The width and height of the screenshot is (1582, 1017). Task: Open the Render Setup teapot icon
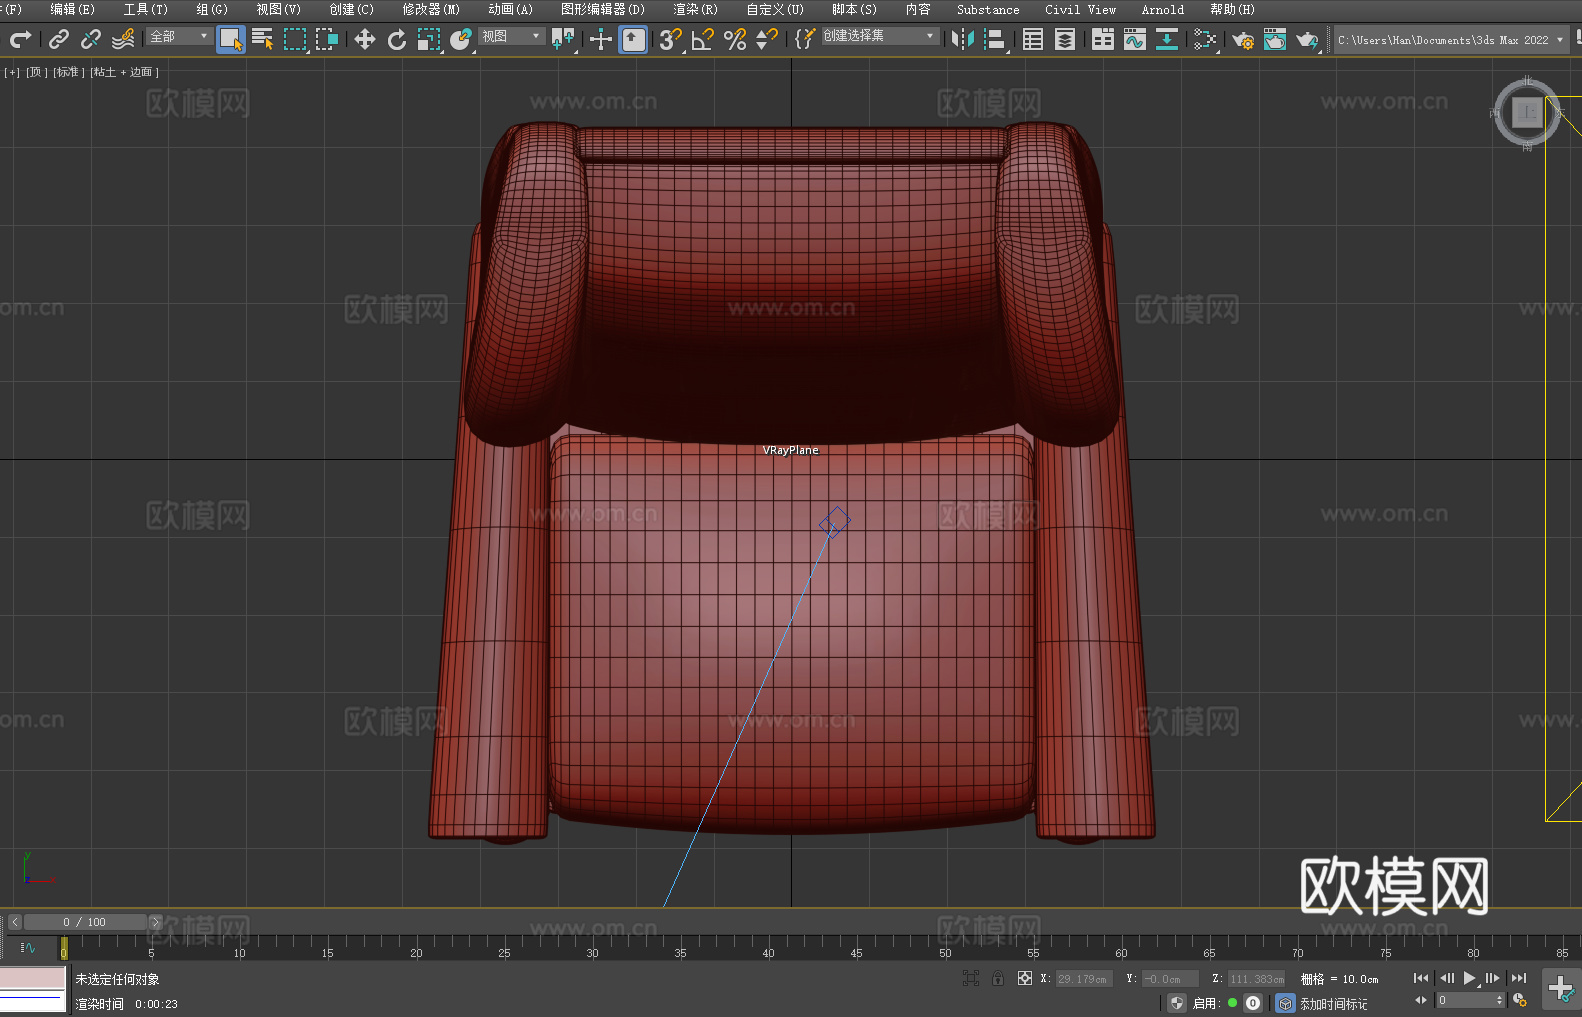(x=1243, y=39)
